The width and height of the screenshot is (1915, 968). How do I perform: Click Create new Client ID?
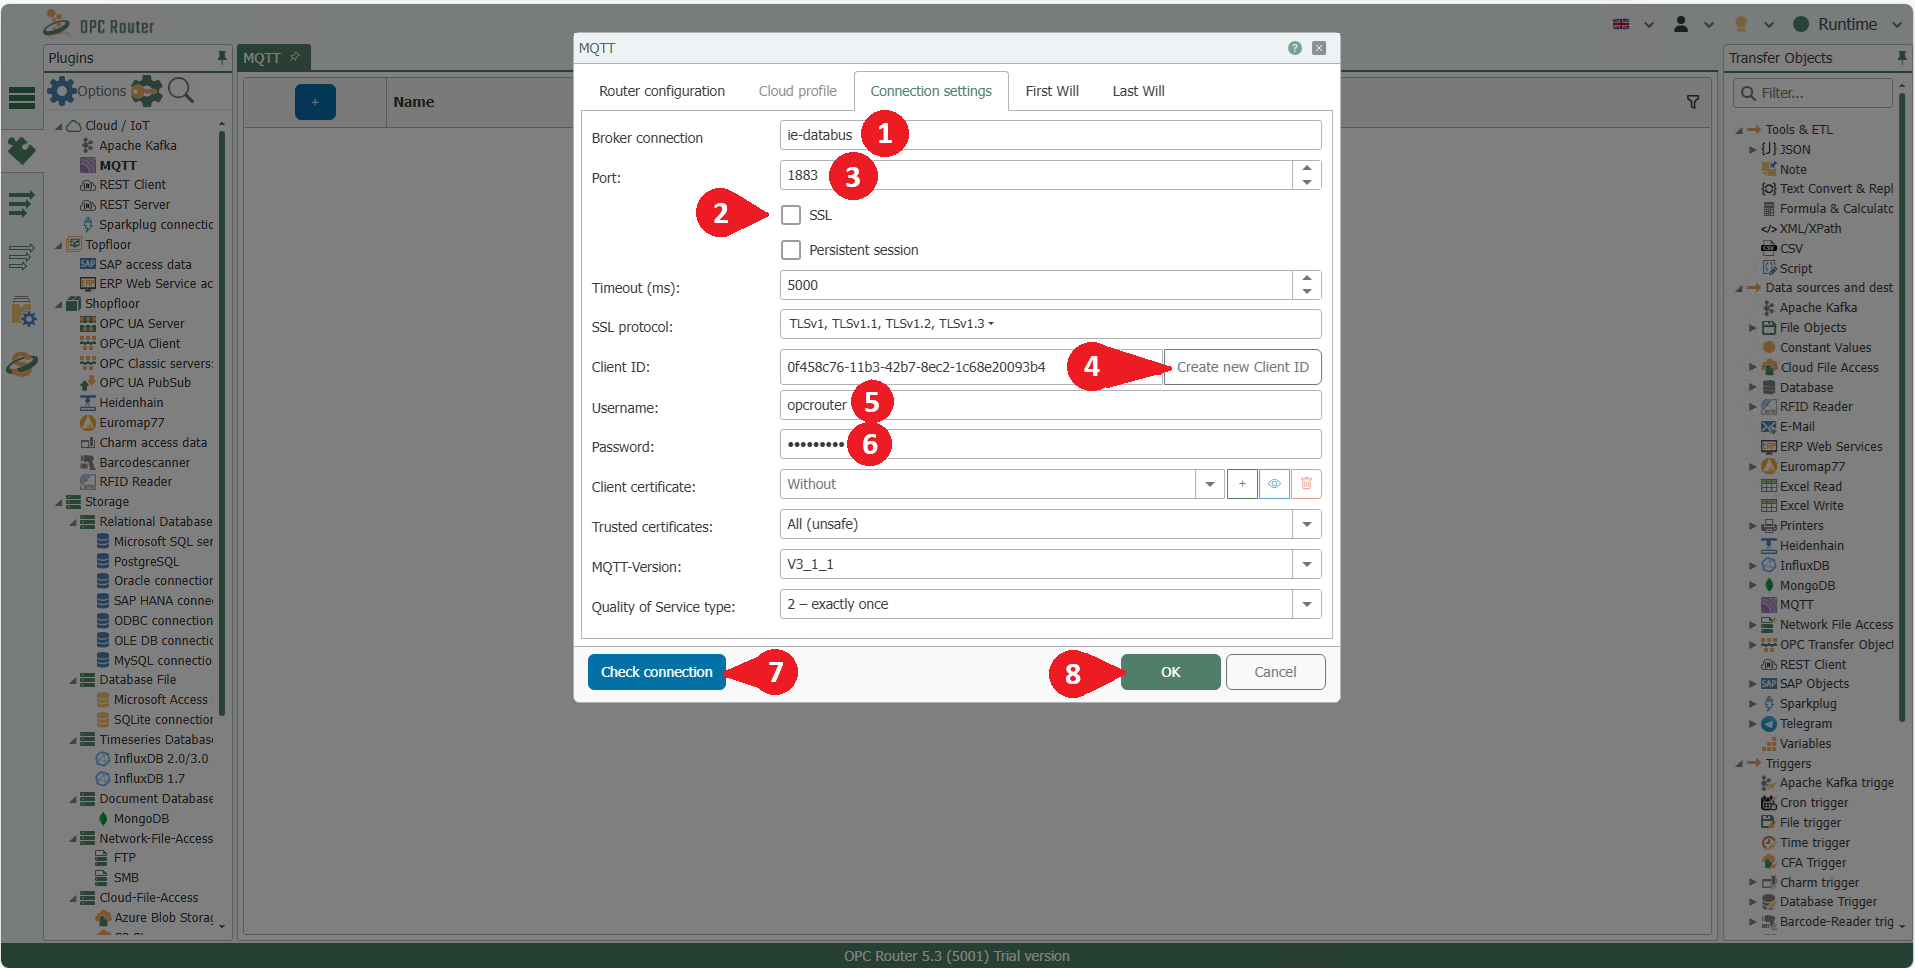pos(1243,367)
